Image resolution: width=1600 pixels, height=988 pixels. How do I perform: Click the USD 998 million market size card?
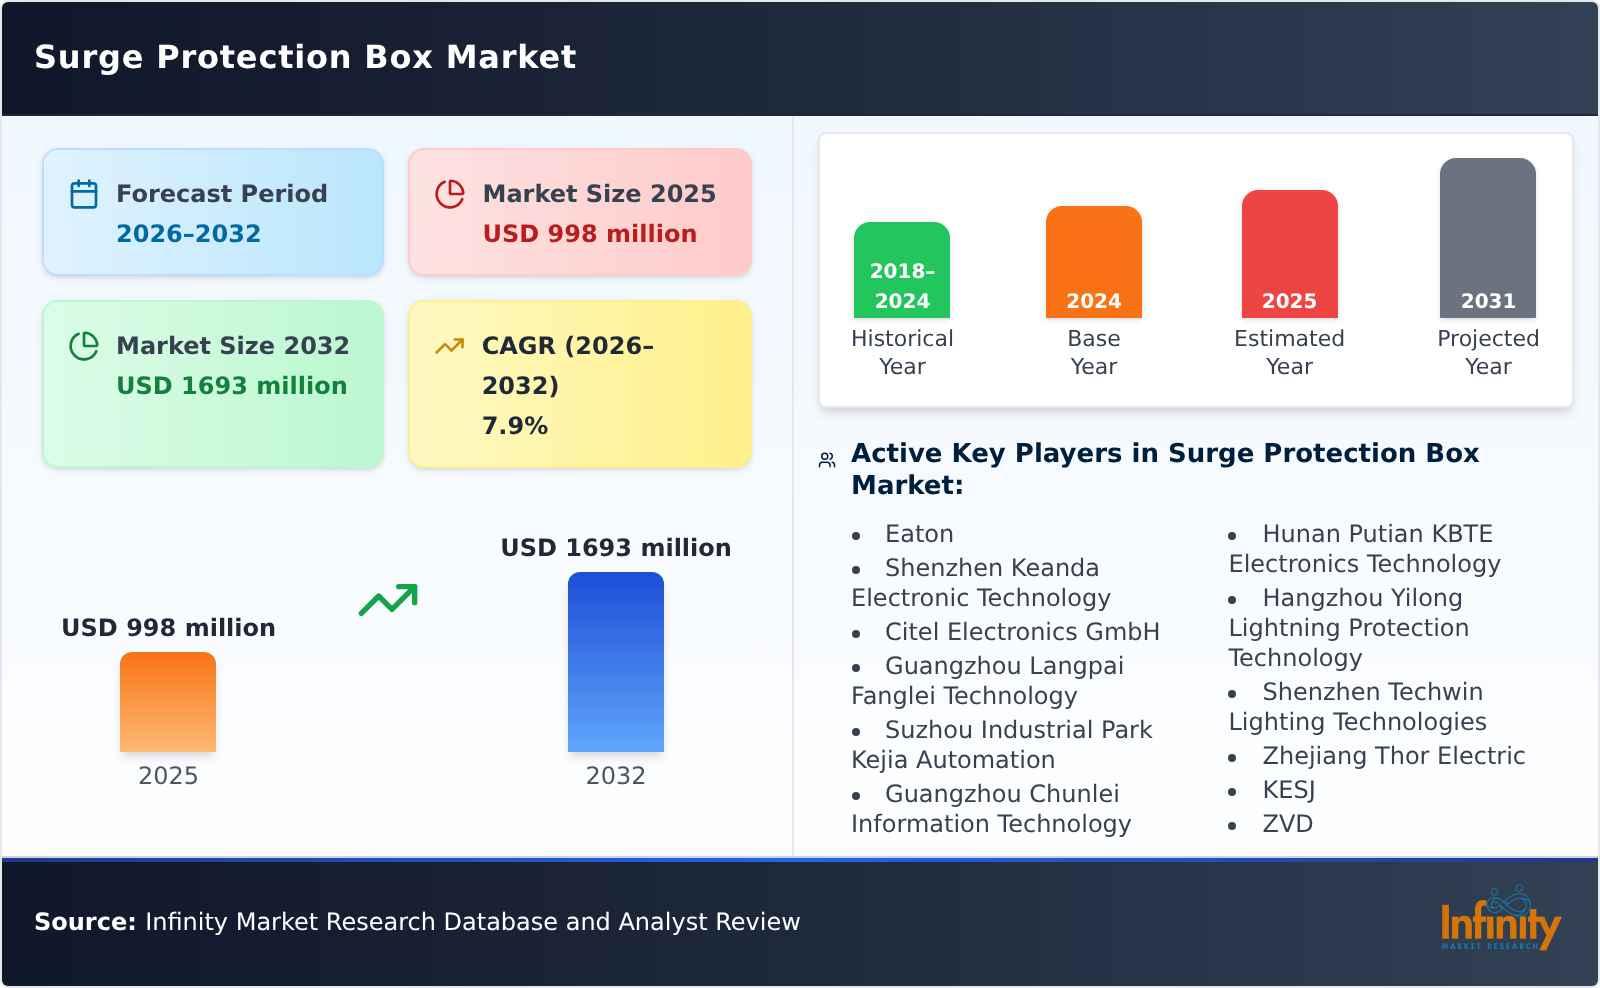click(578, 211)
